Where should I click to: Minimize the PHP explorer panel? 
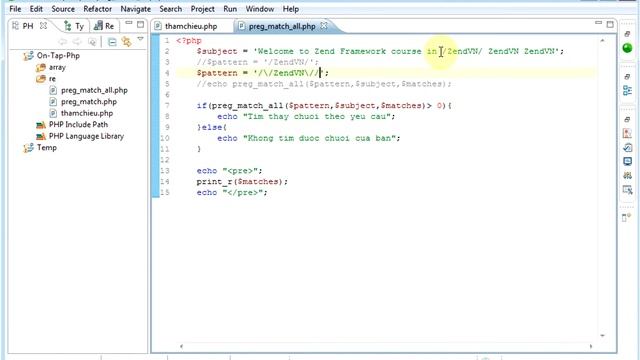(129, 24)
